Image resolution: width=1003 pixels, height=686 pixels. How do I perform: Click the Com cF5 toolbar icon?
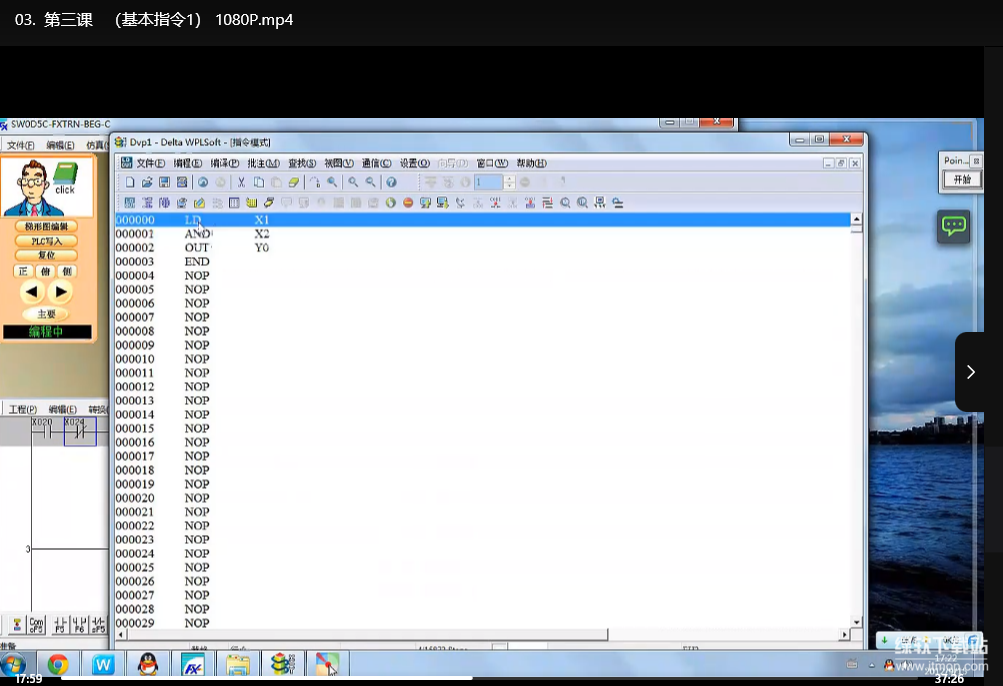[x=36, y=625]
